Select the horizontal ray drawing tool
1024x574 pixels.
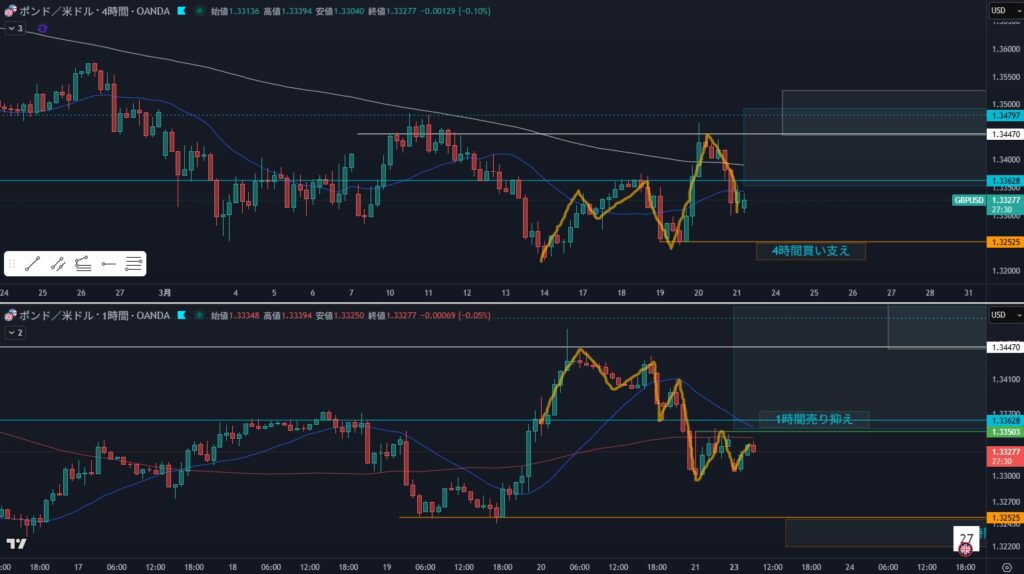[108, 264]
